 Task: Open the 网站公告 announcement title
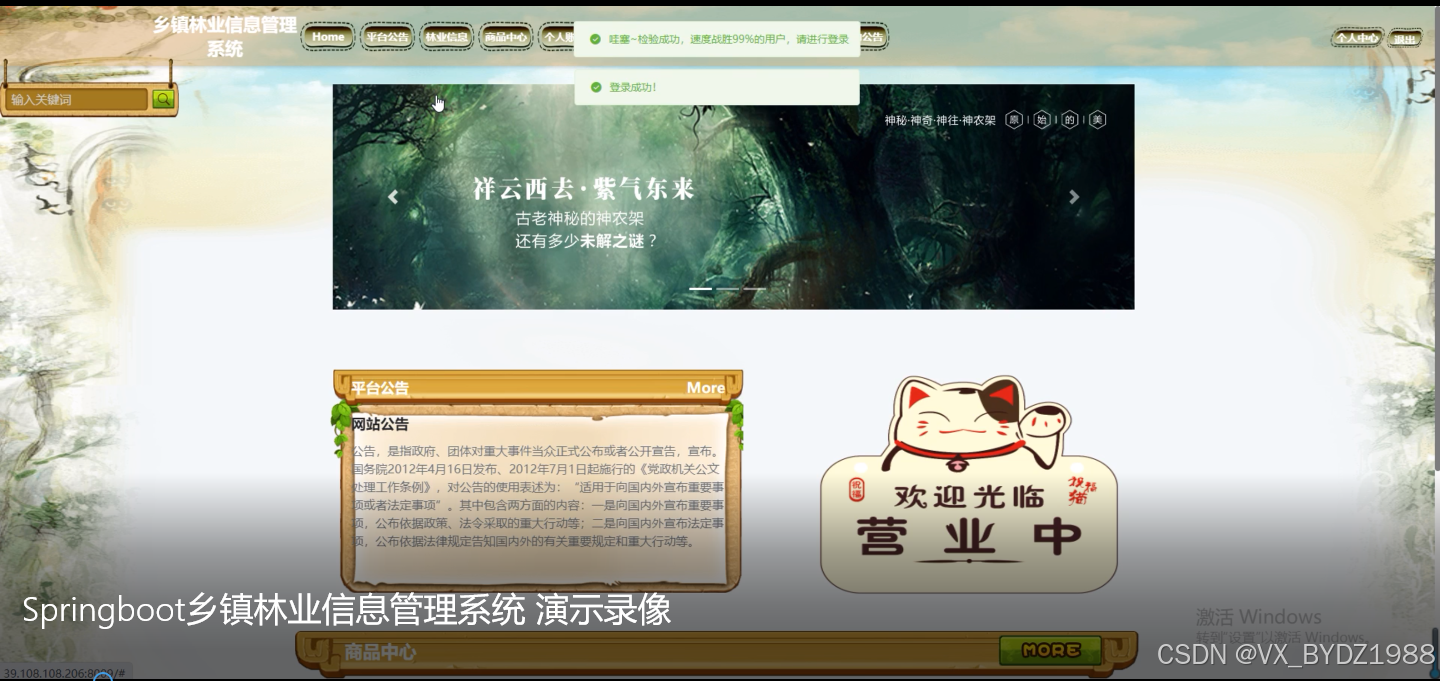tap(380, 424)
